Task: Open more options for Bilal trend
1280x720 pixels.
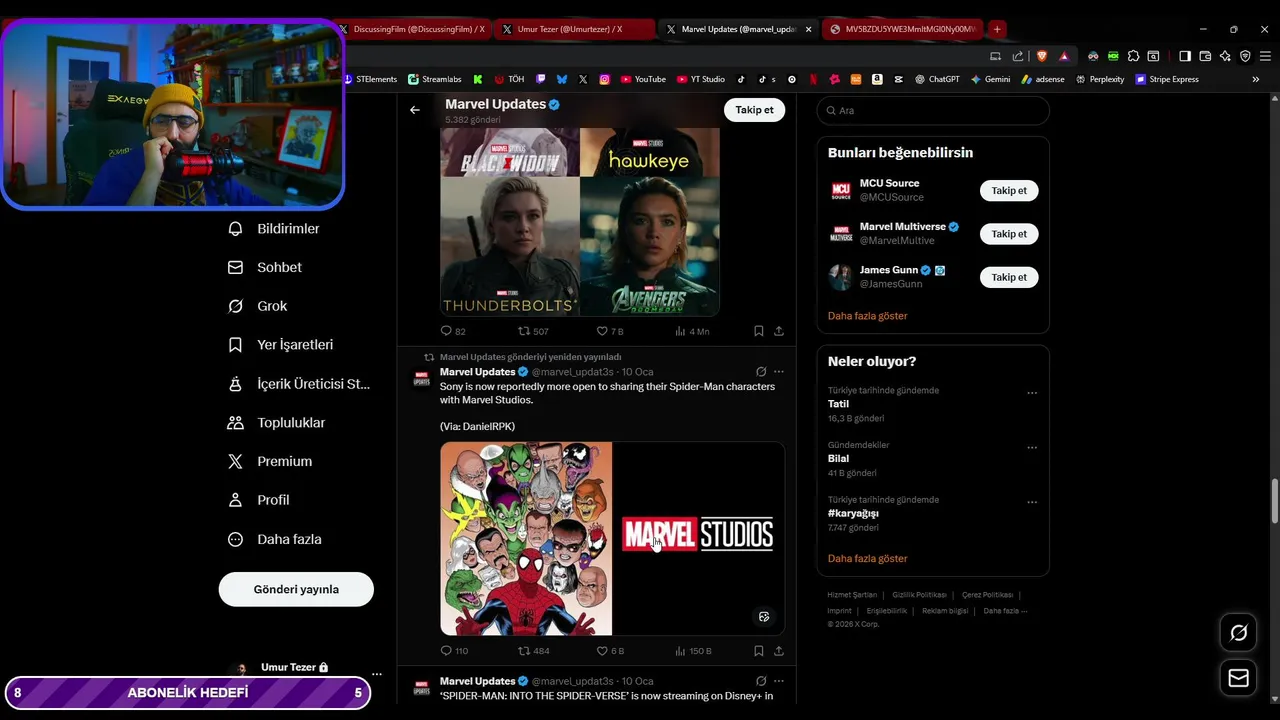Action: pyautogui.click(x=1032, y=448)
